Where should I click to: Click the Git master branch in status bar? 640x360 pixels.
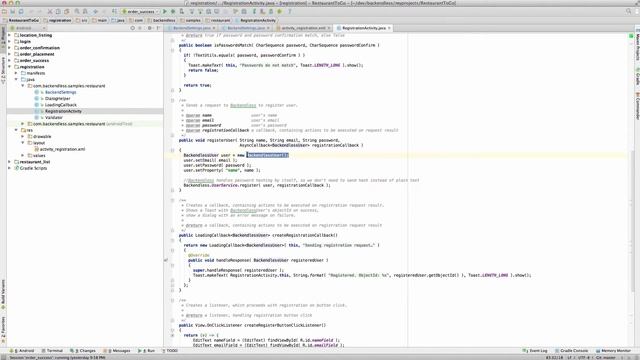[605, 358]
